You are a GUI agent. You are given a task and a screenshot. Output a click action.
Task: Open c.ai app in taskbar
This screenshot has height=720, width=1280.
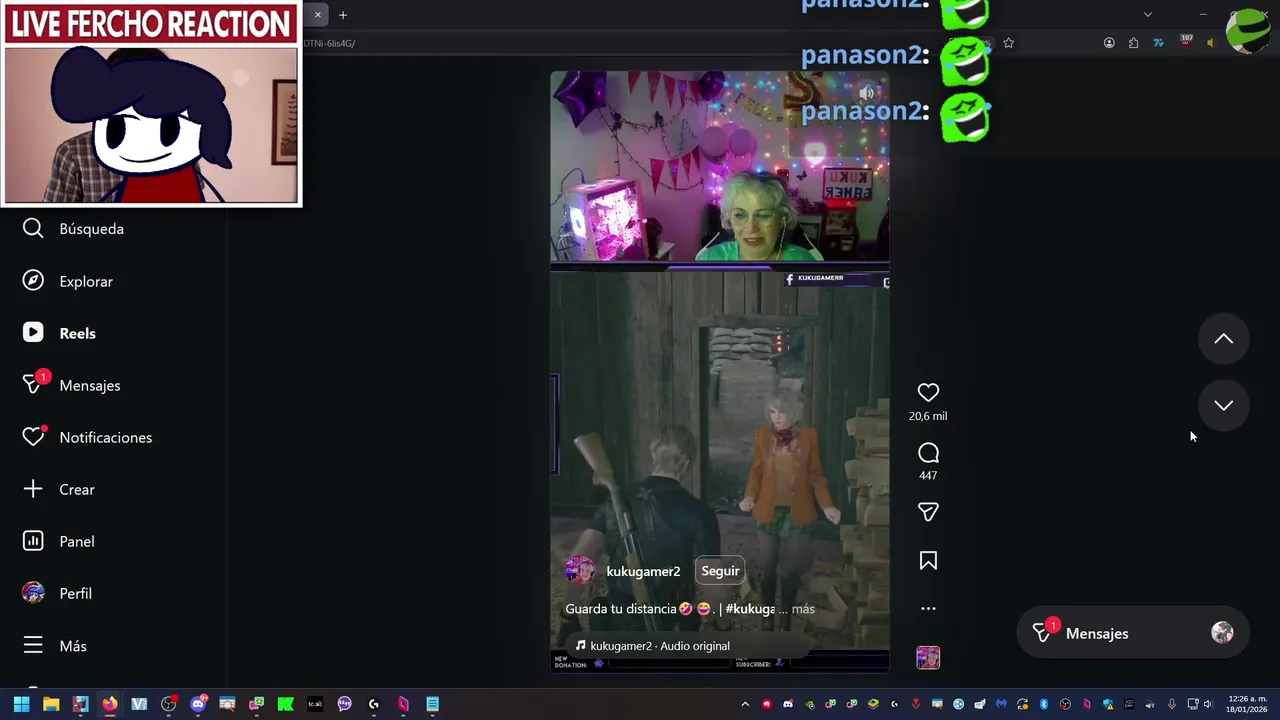315,704
